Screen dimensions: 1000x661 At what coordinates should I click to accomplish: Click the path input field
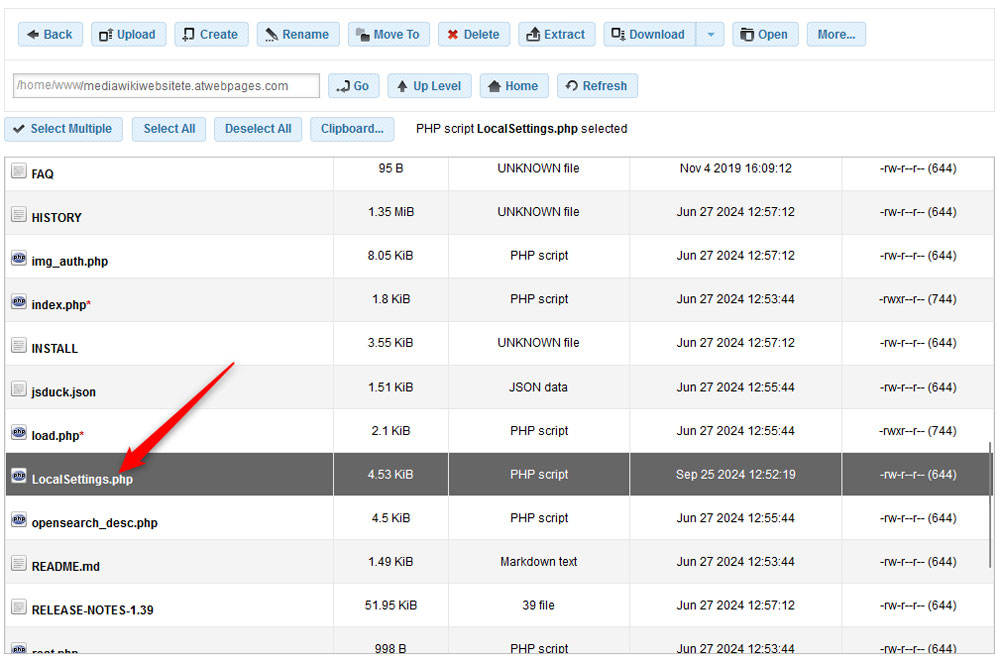point(165,85)
